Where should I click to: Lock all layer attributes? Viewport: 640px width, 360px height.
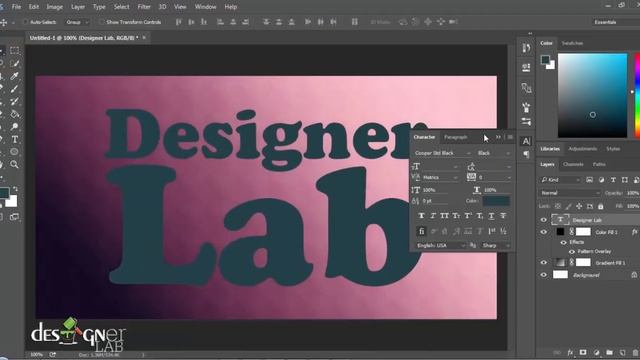click(600, 207)
